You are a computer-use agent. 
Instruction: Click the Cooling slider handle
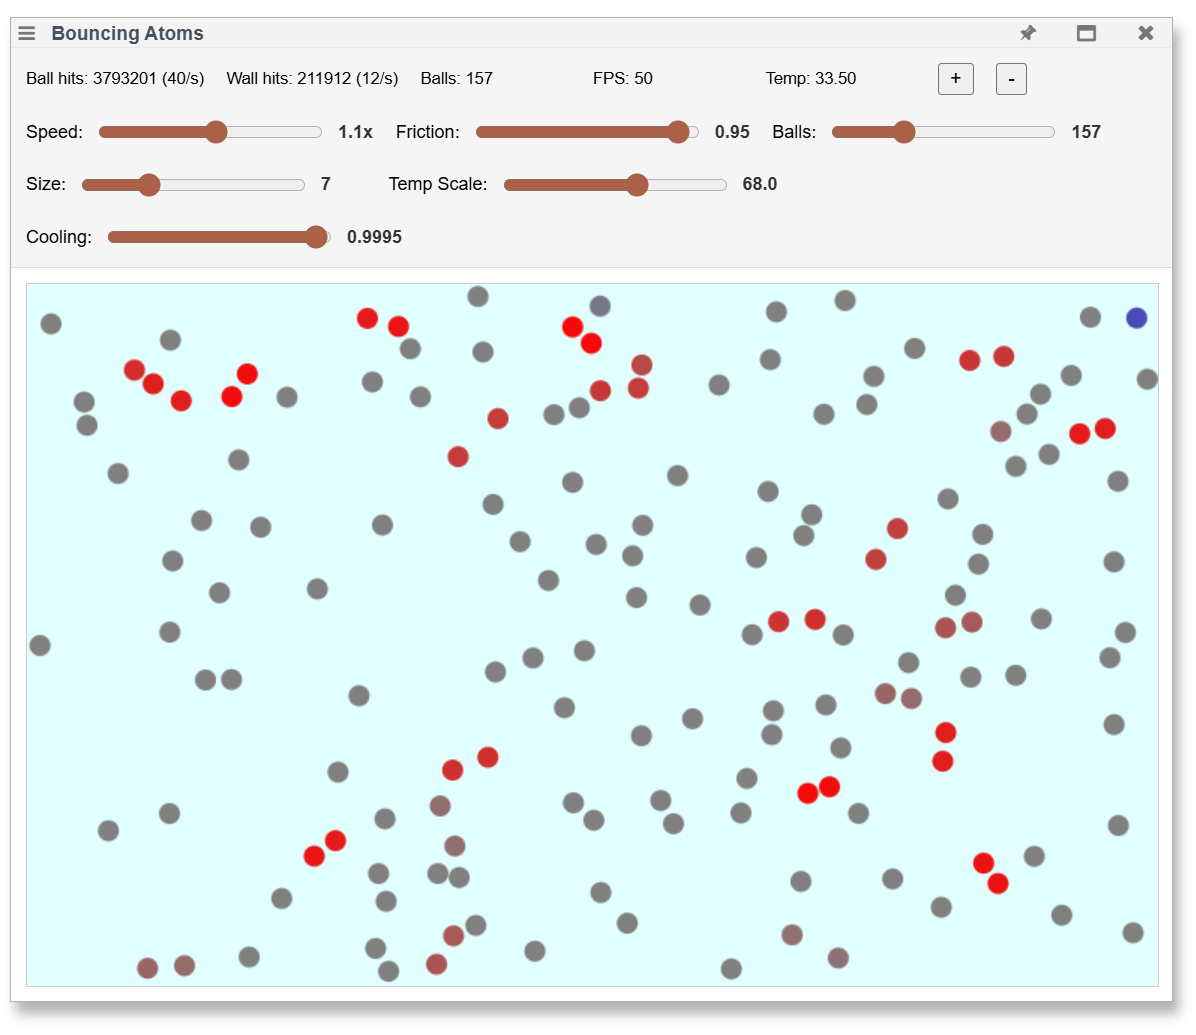(316, 237)
